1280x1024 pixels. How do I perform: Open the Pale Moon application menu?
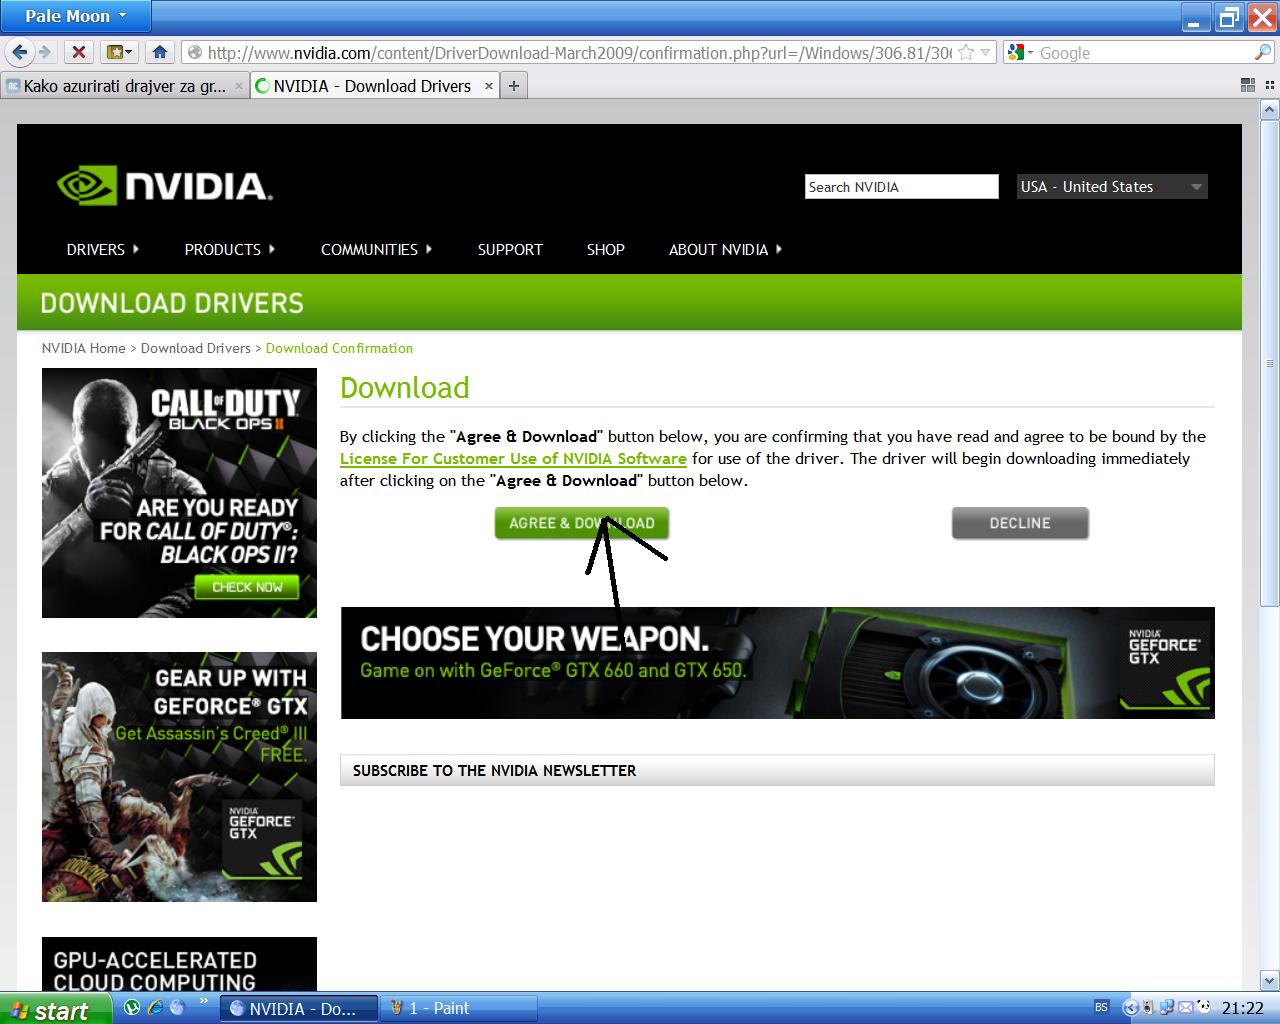coord(76,16)
